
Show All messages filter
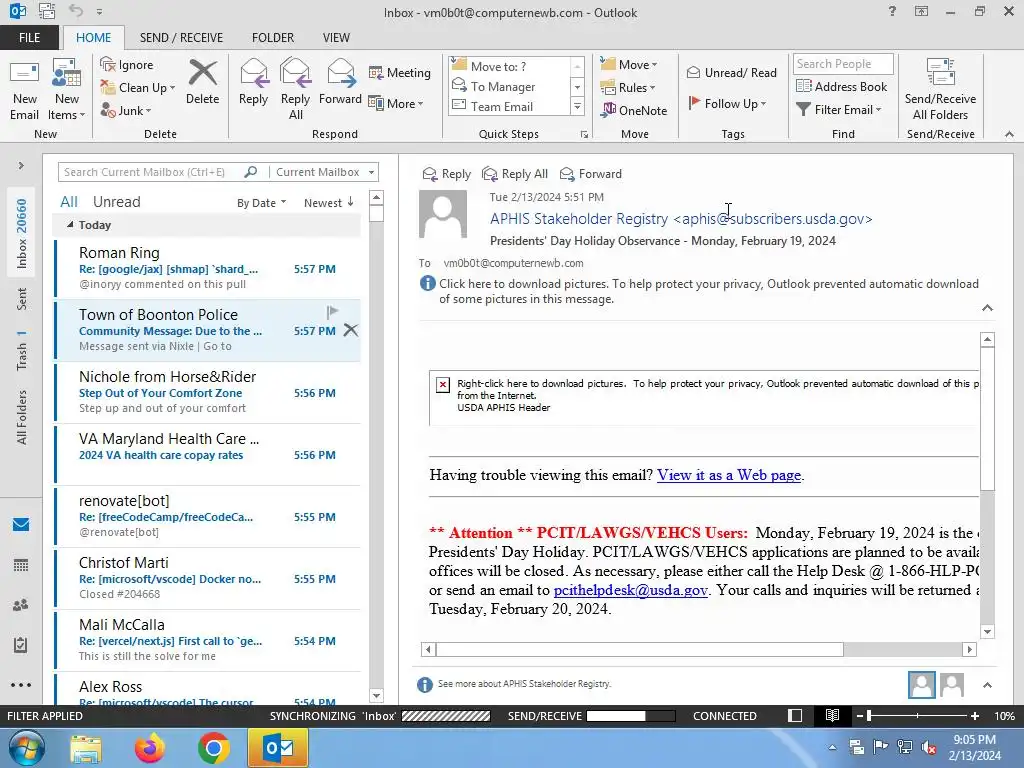[x=69, y=202]
